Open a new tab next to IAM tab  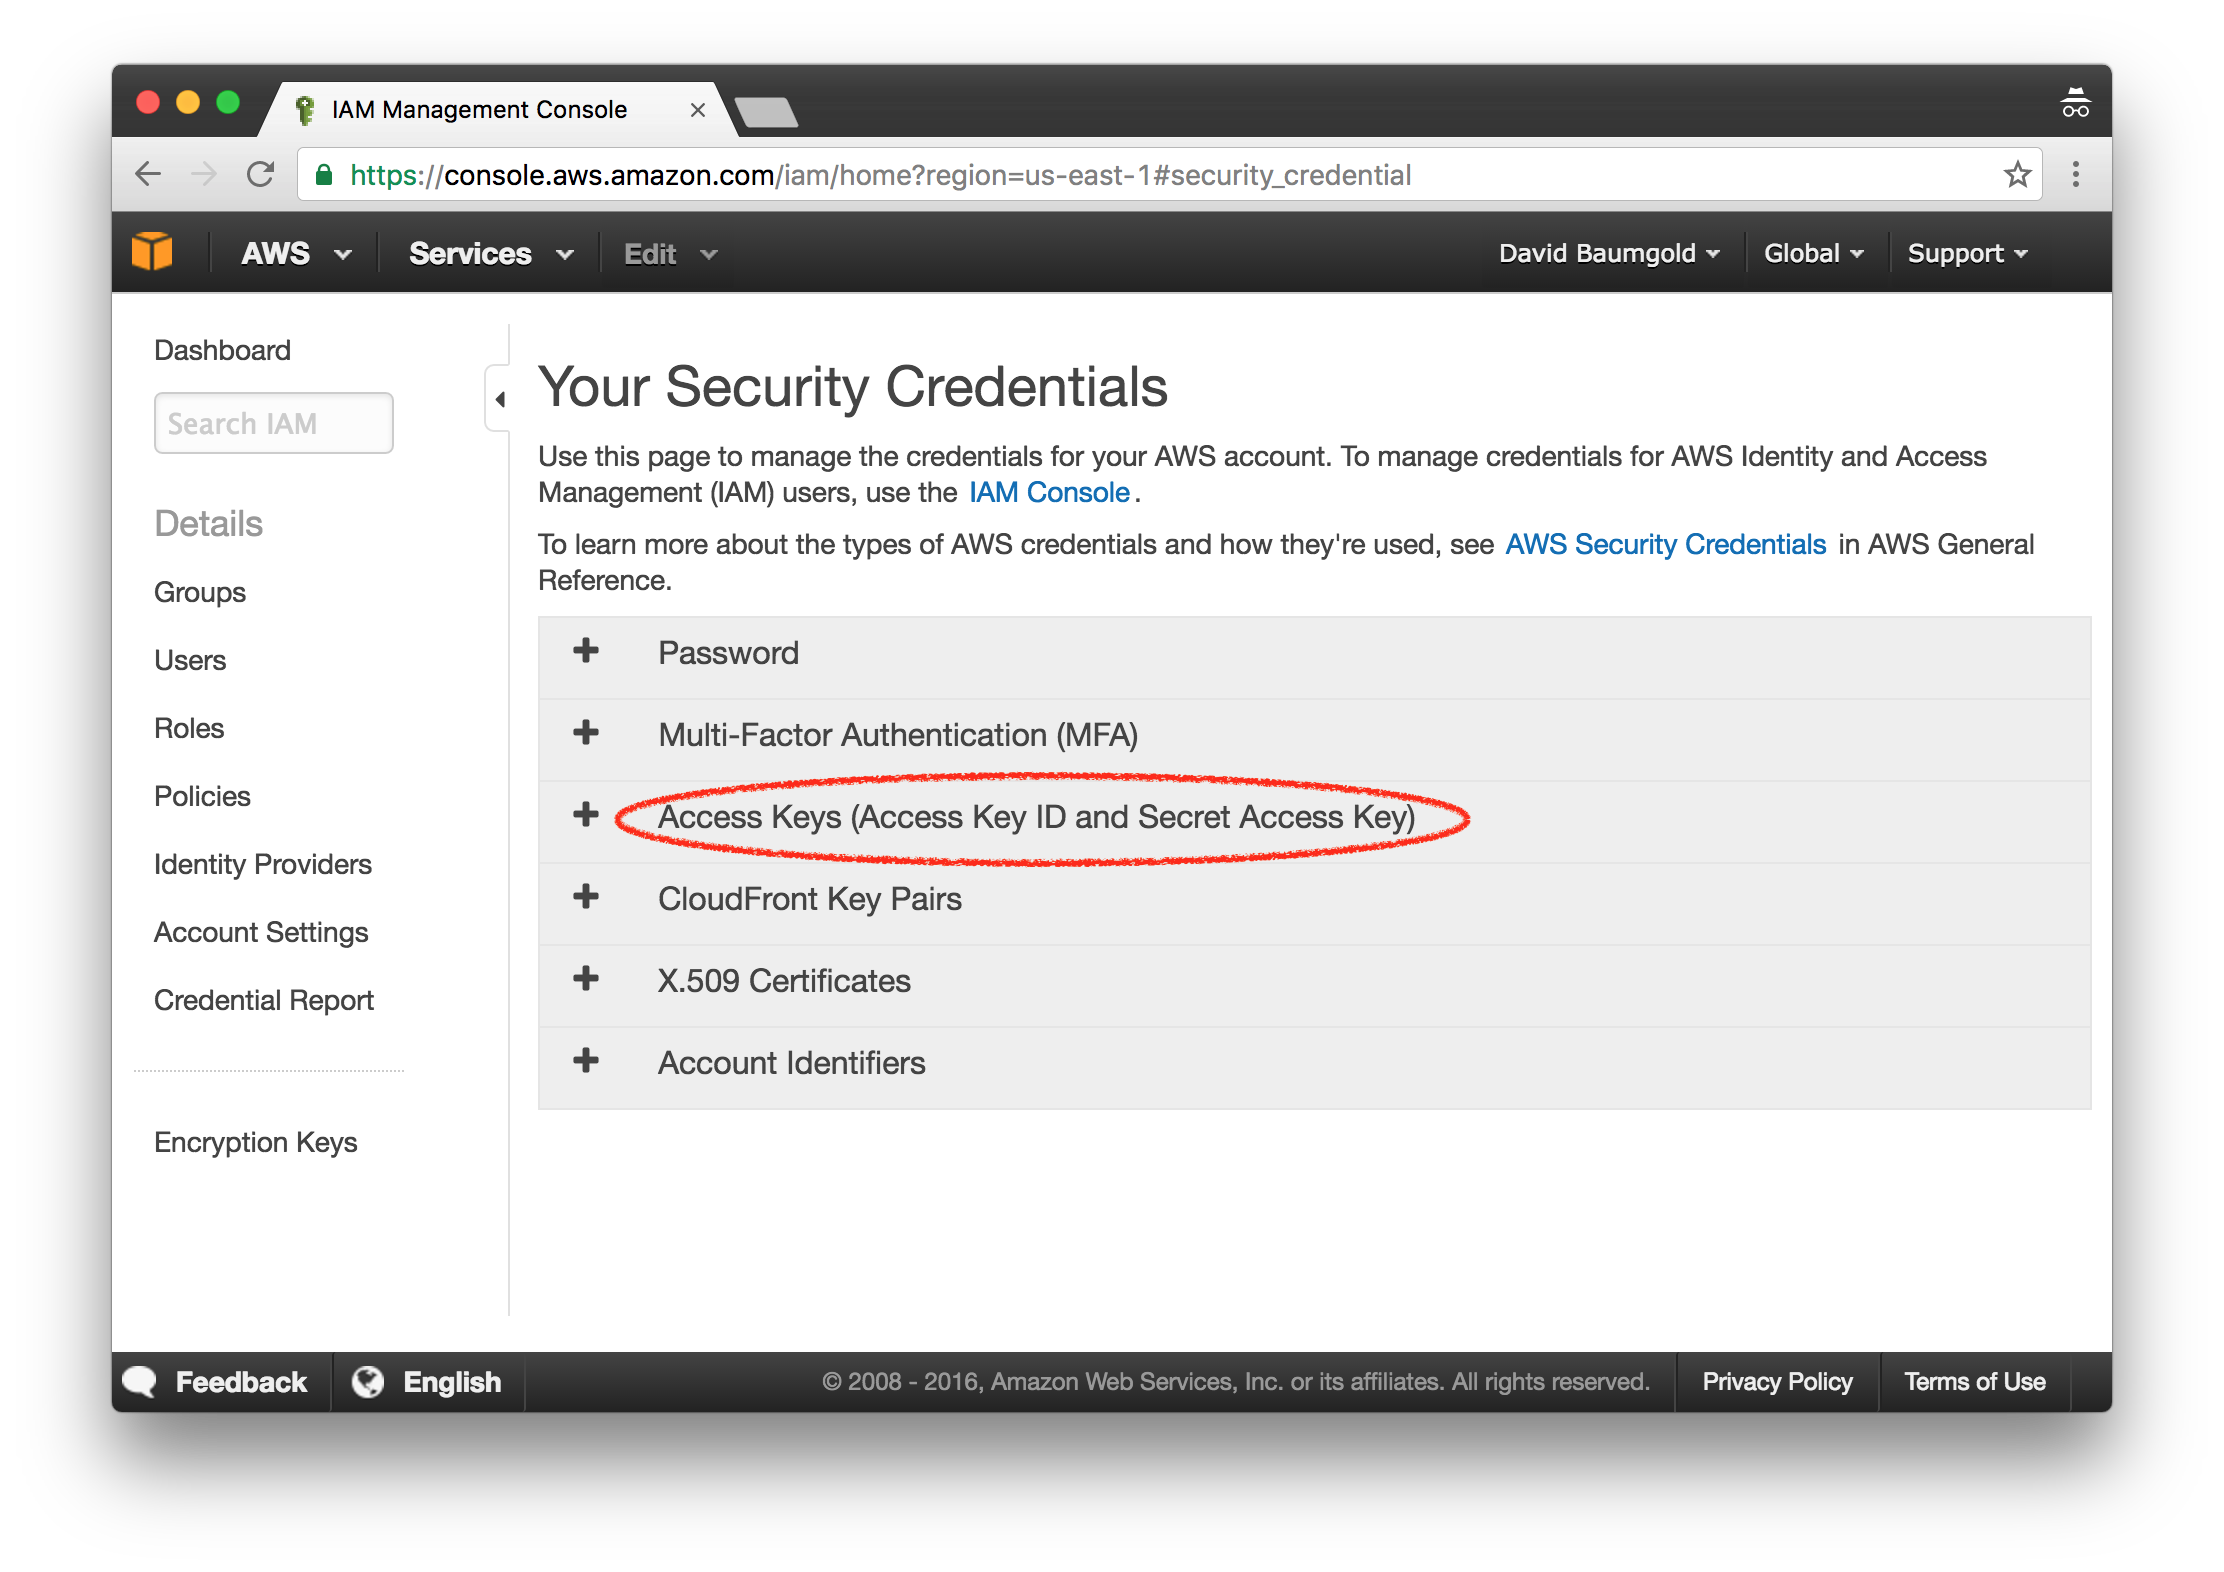pos(766,112)
